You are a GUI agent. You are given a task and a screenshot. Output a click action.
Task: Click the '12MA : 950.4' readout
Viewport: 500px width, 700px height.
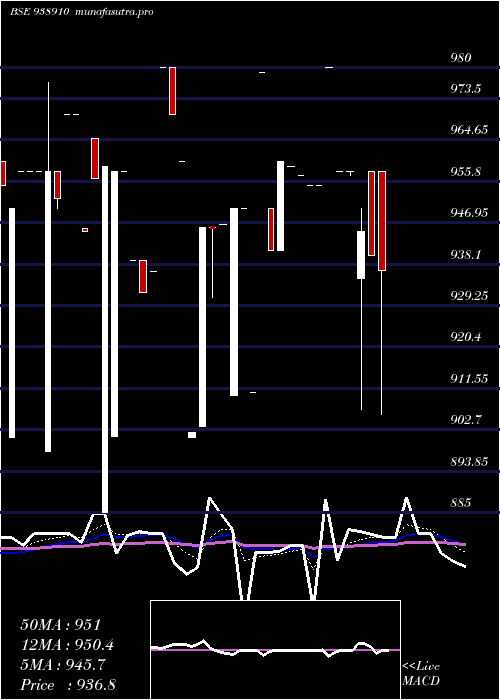tap(67, 645)
